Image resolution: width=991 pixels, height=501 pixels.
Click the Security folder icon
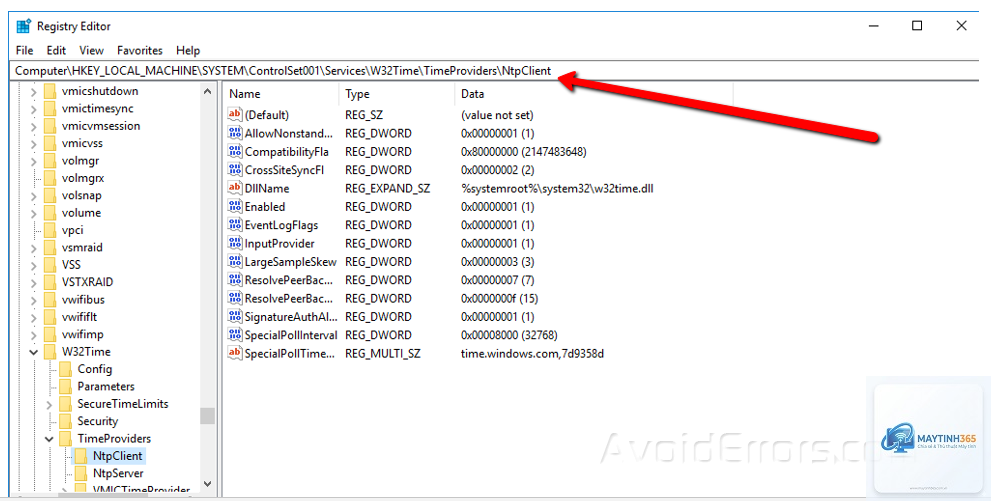tap(66, 421)
